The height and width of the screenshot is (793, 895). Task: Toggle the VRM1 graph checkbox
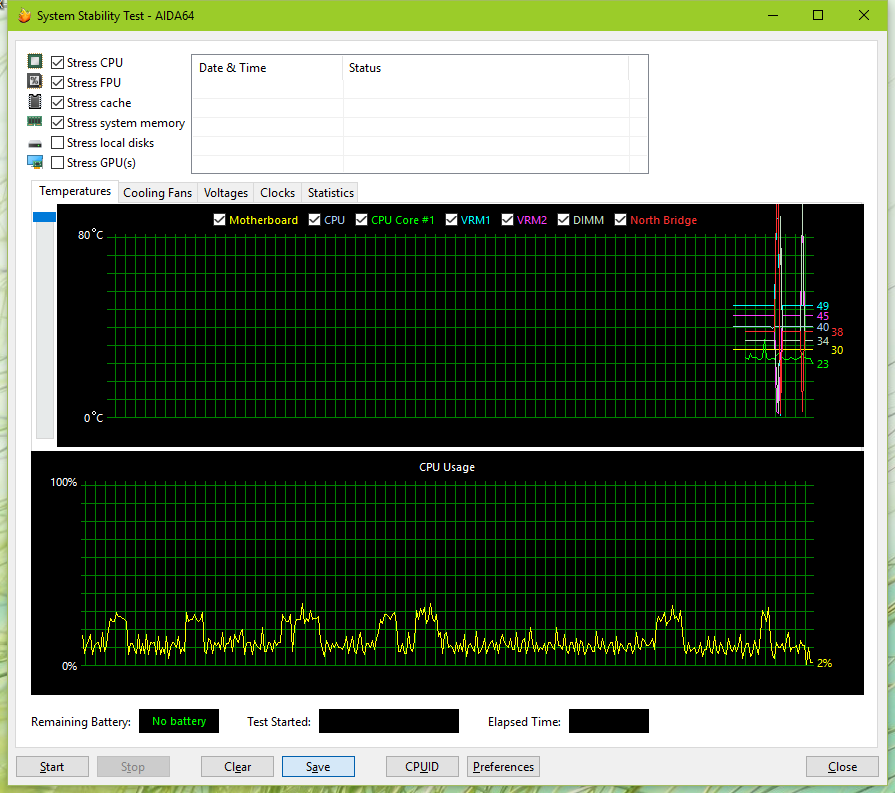[x=451, y=220]
